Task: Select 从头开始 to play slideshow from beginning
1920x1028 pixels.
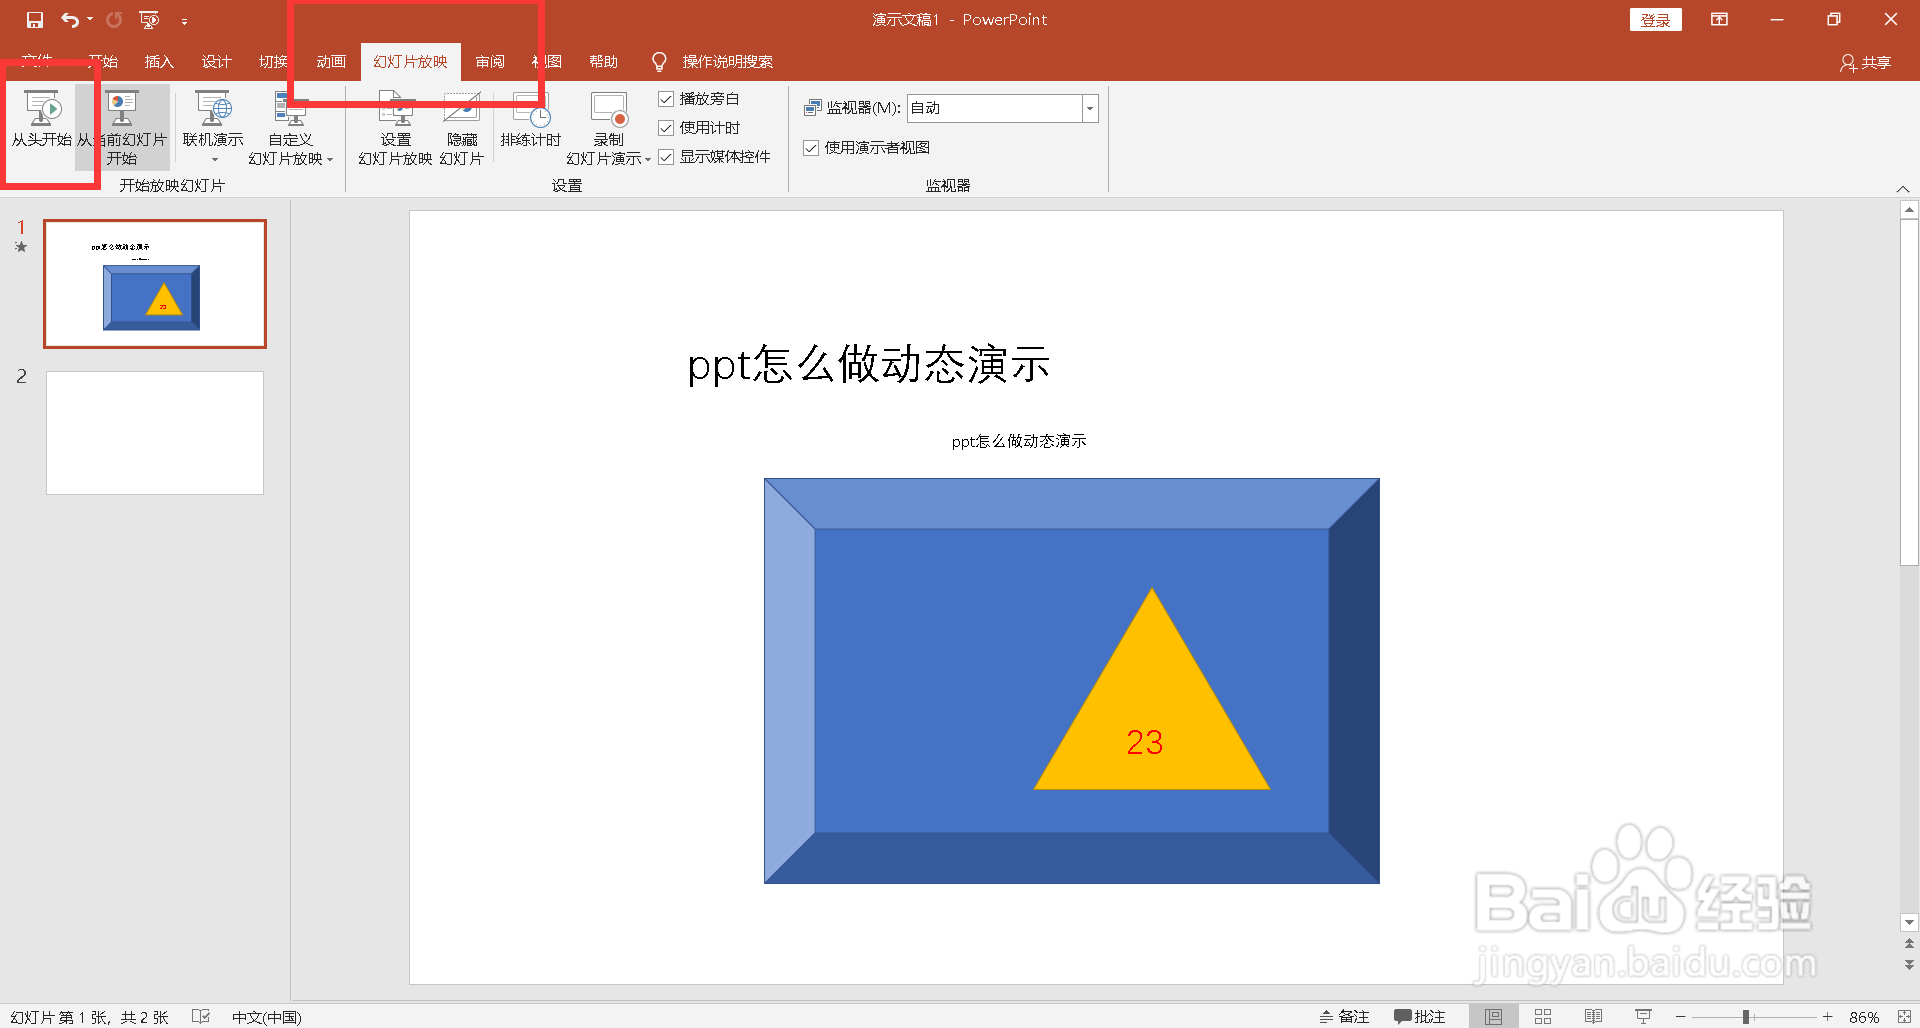Action: pyautogui.click(x=40, y=125)
